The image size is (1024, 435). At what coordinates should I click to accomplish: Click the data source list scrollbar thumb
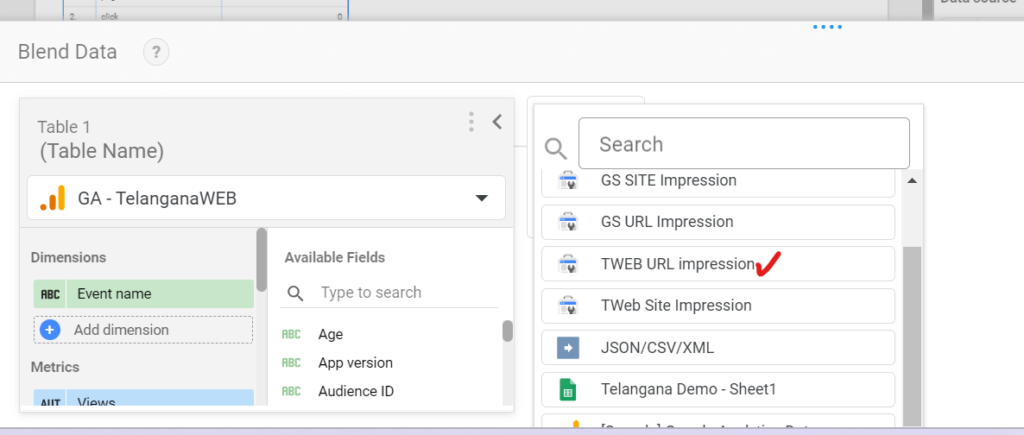point(912,336)
